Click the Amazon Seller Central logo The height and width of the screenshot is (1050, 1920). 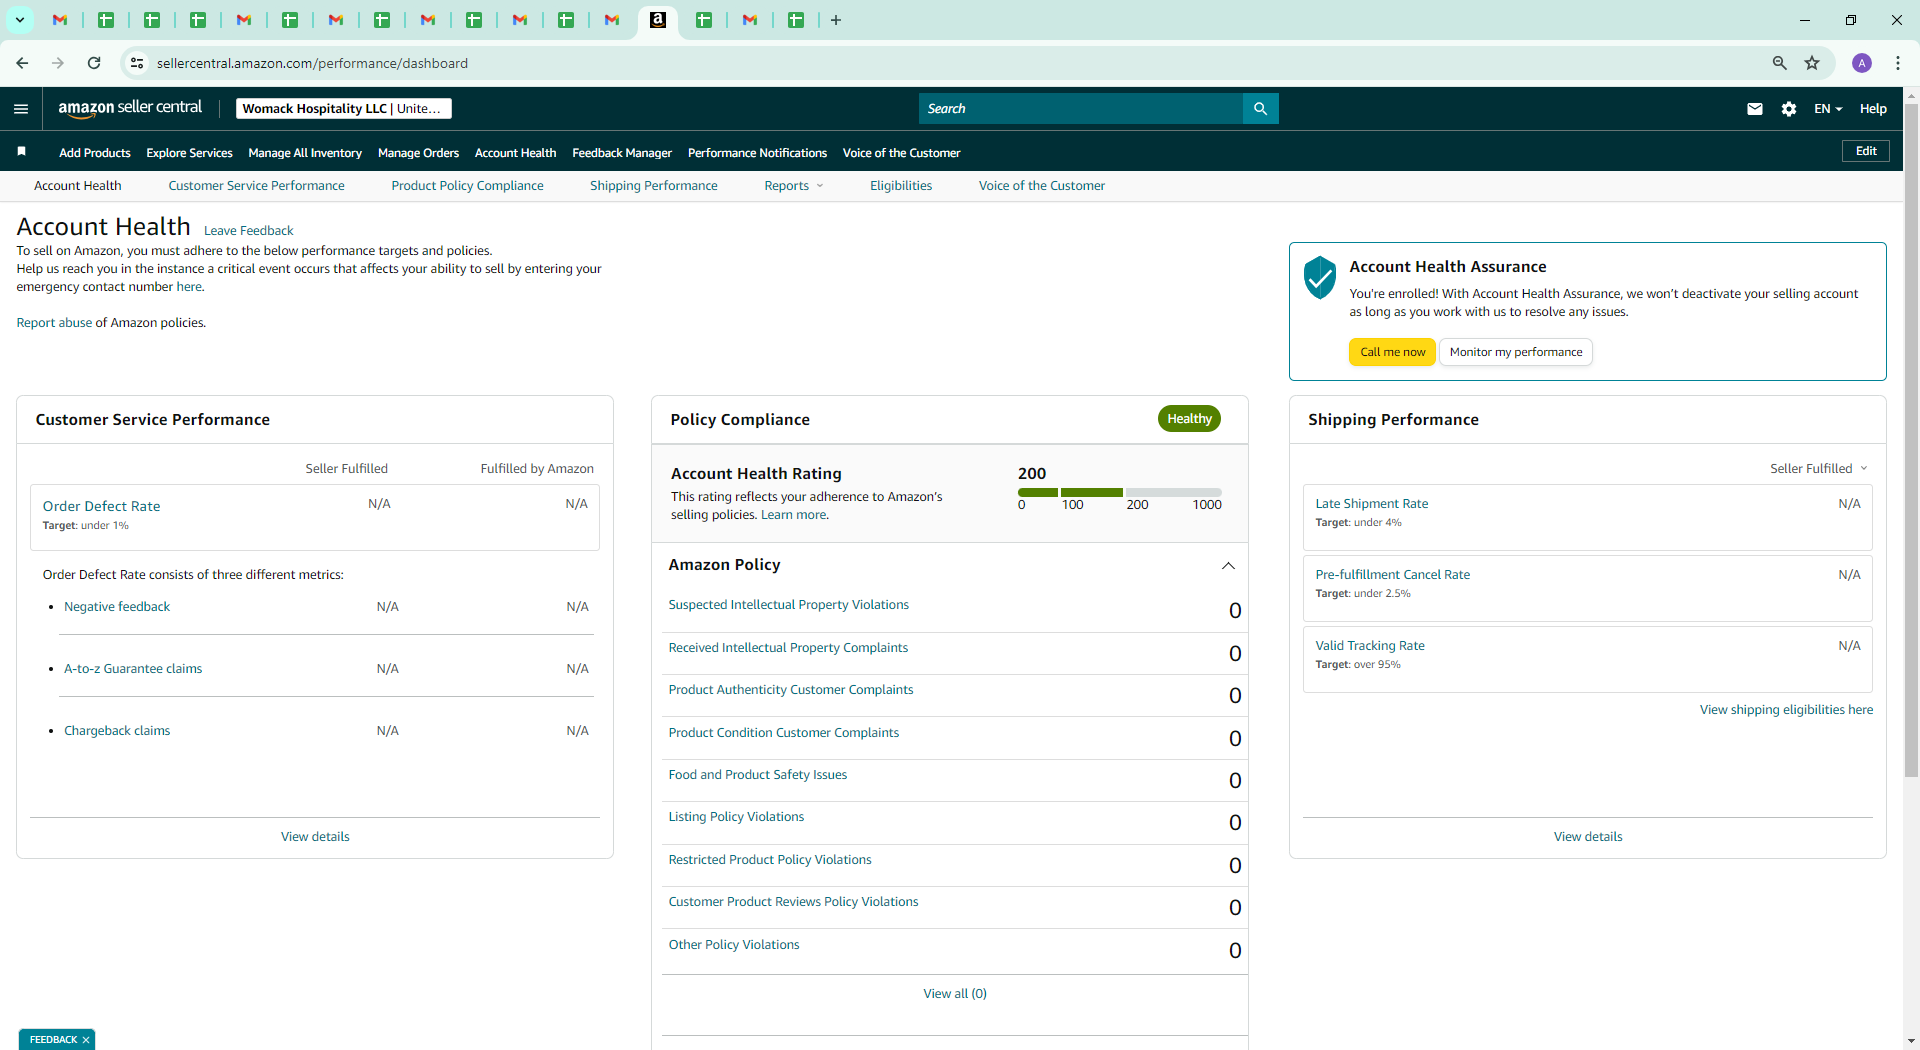coord(130,108)
